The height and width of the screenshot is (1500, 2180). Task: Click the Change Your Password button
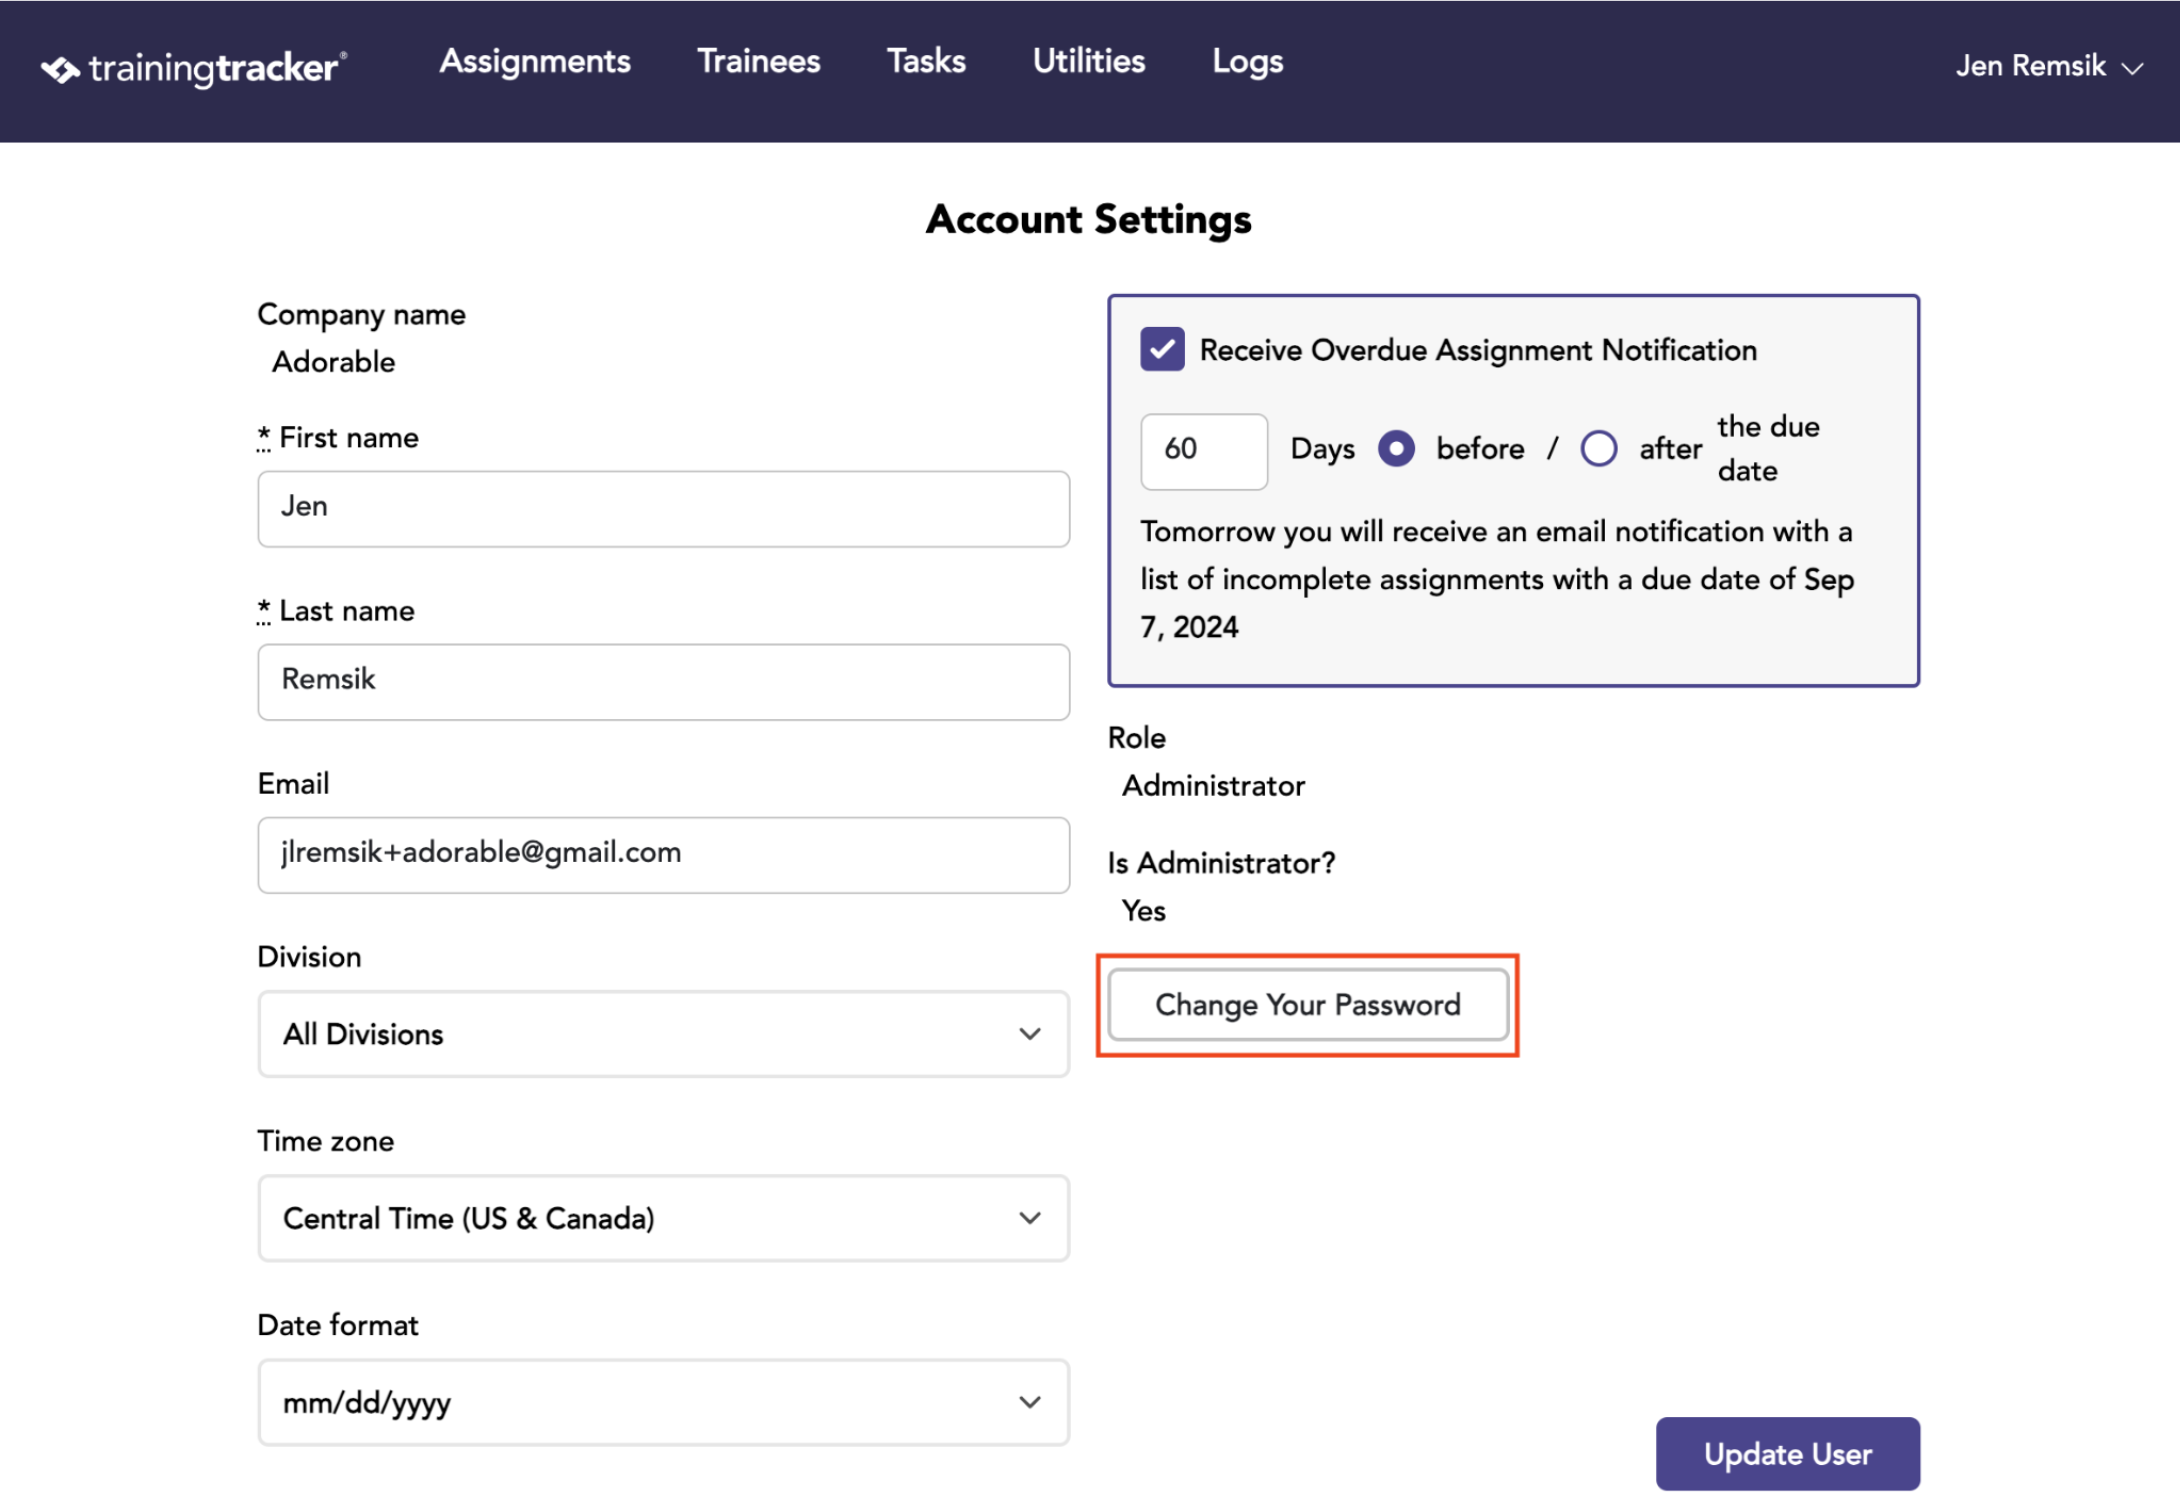1308,1005
